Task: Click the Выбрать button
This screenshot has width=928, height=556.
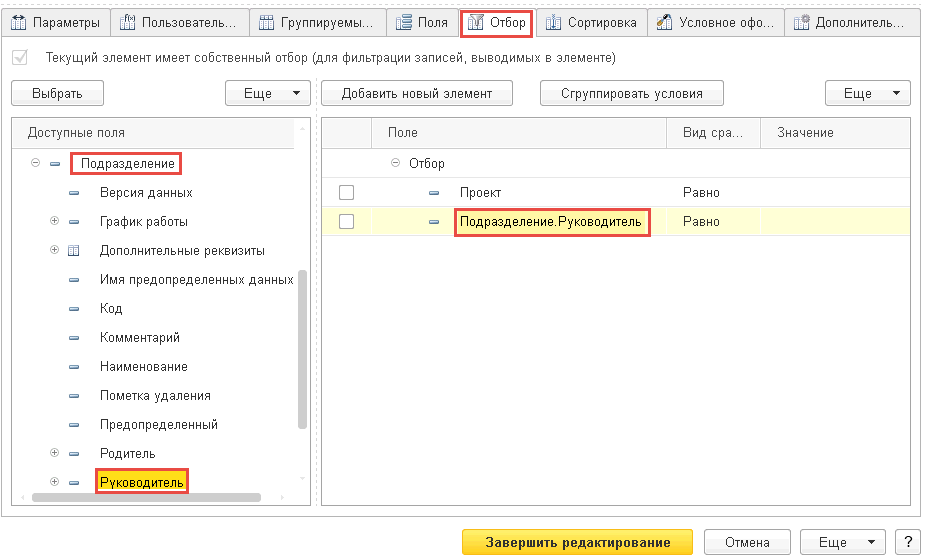Action: pyautogui.click(x=57, y=93)
